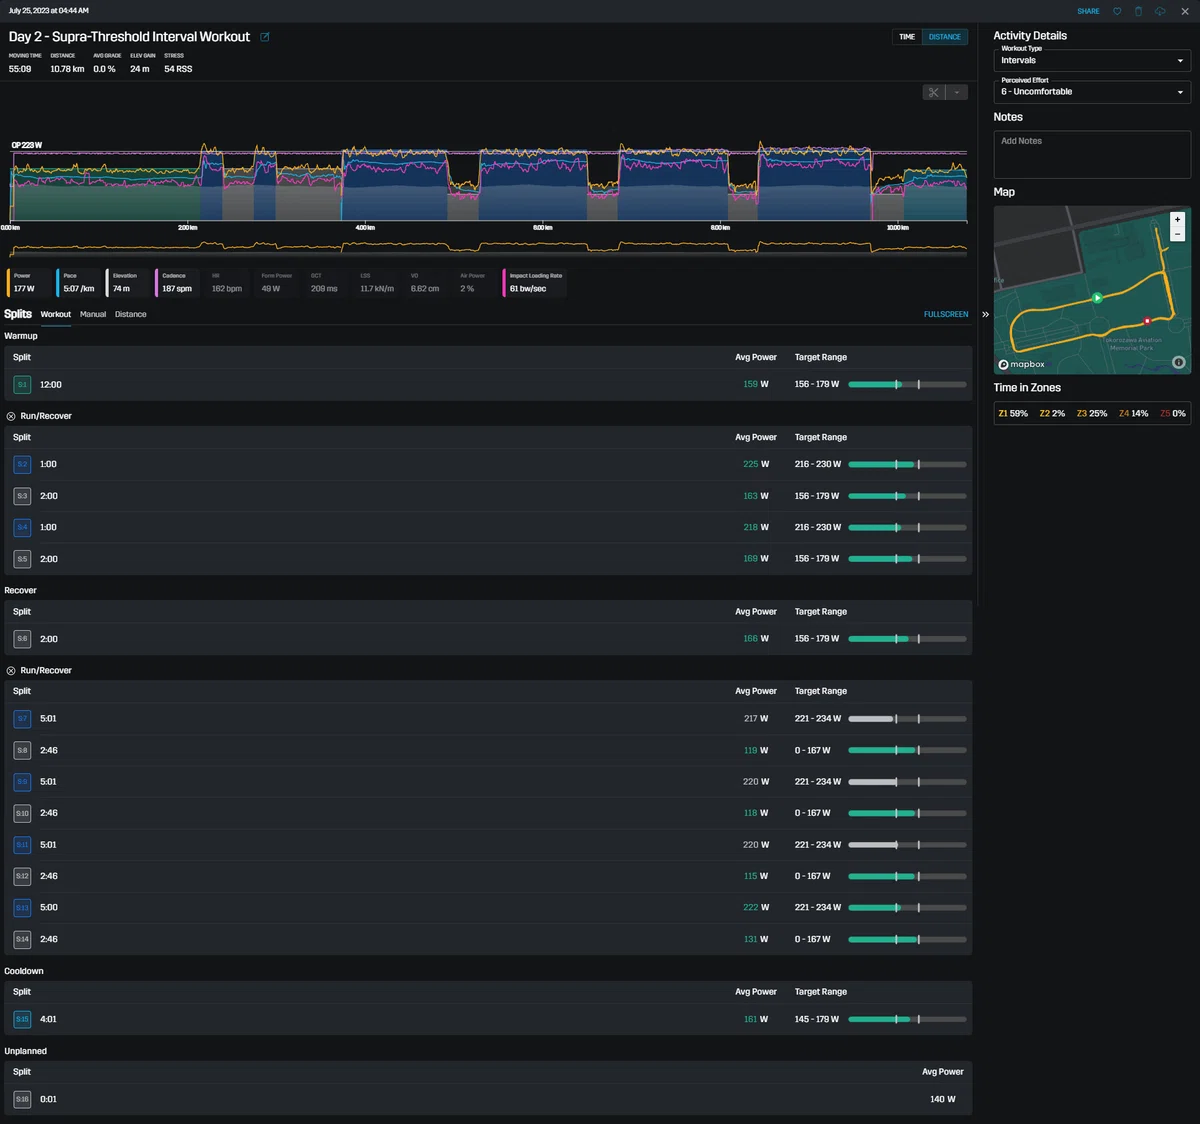The height and width of the screenshot is (1124, 1200).
Task: Collapse the side panel with double chevron
Action: coord(985,314)
